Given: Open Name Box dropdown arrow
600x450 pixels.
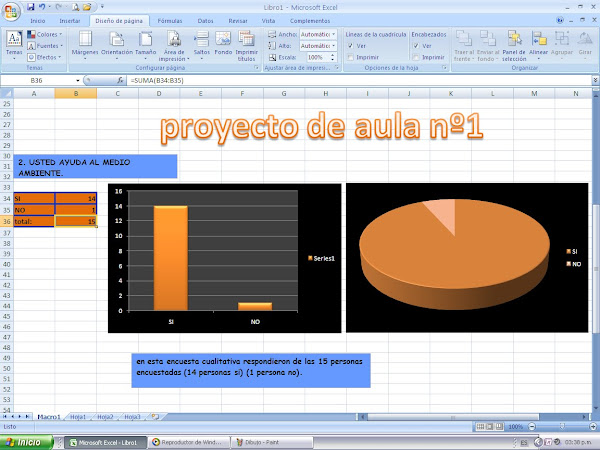Looking at the screenshot, I should click(78, 81).
